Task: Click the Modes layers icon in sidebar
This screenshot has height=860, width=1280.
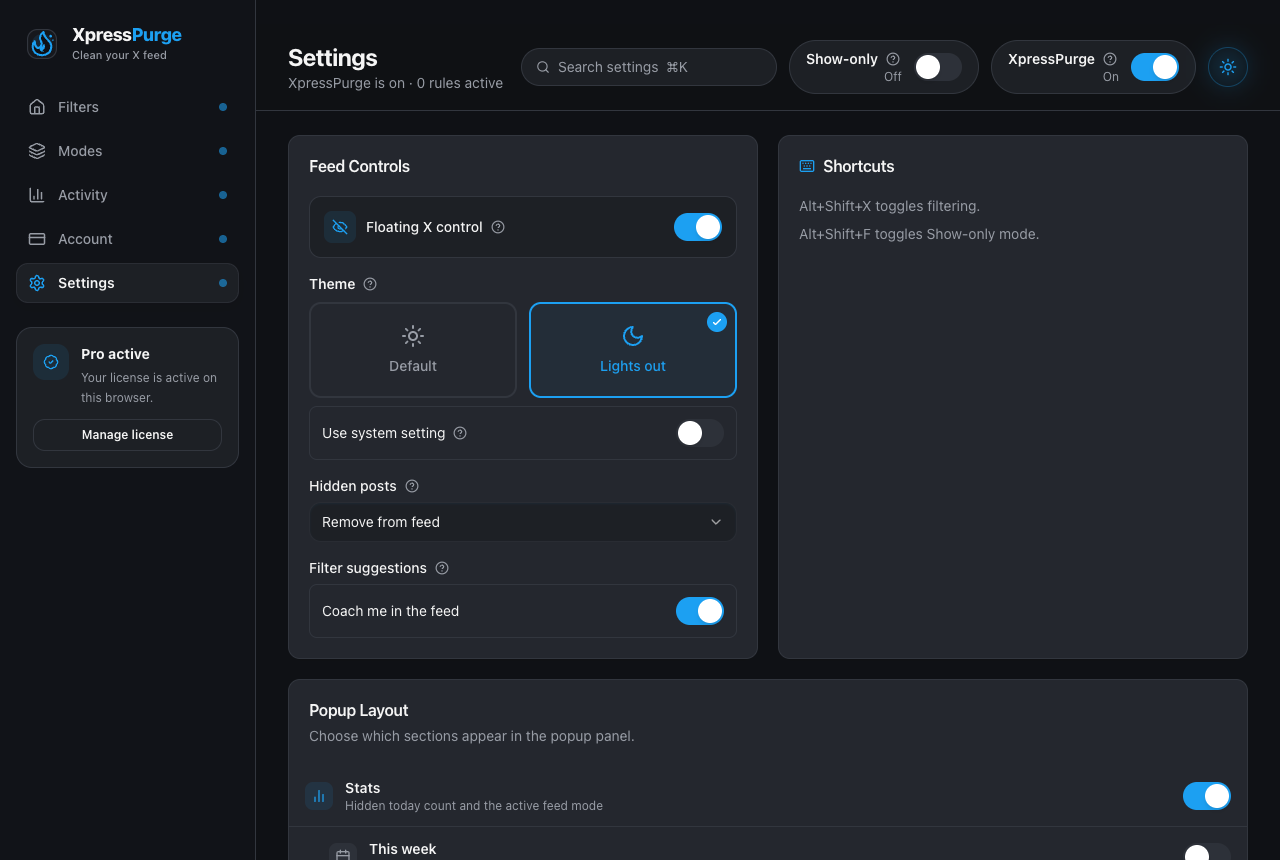Action: click(37, 151)
